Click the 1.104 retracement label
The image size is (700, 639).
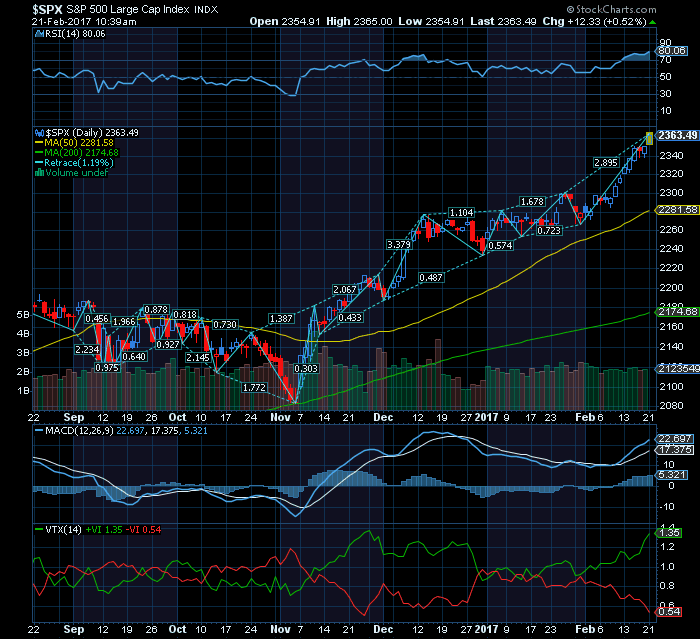461,213
